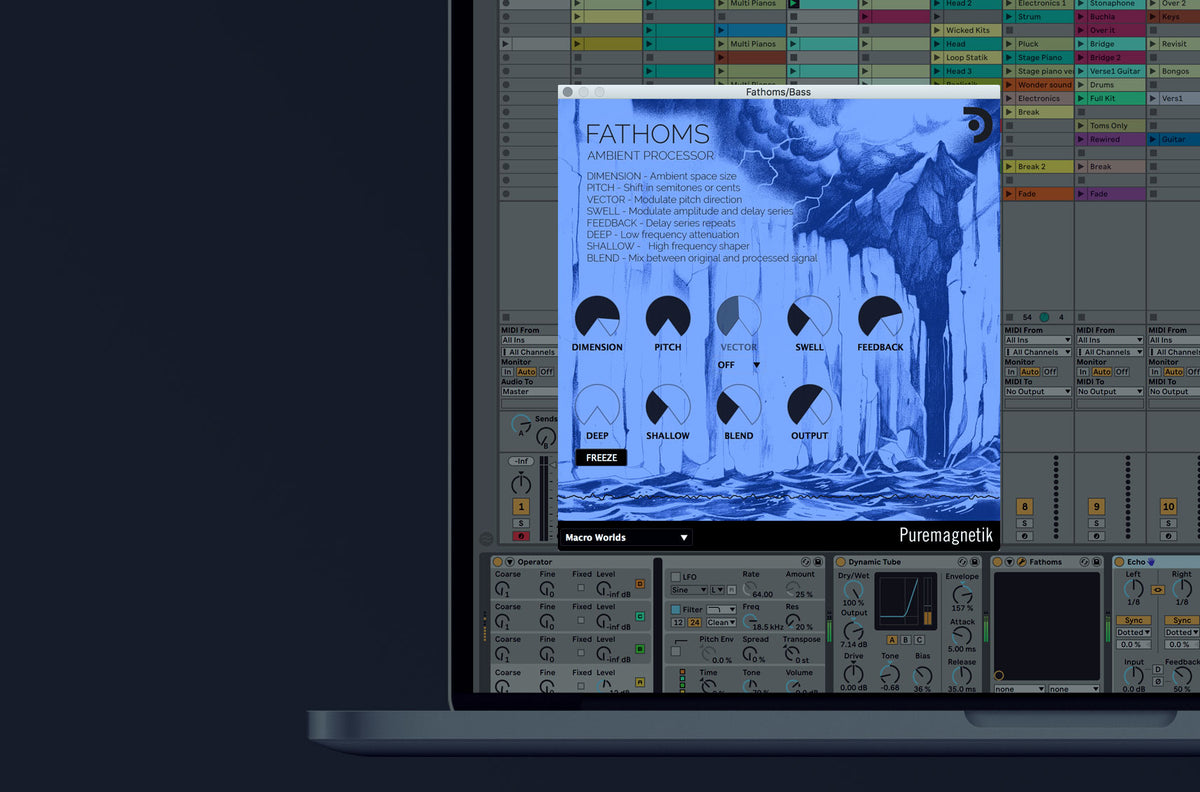The height and width of the screenshot is (792, 1200).
Task: Open the Macro Worlds preset dropdown
Action: [x=625, y=537]
